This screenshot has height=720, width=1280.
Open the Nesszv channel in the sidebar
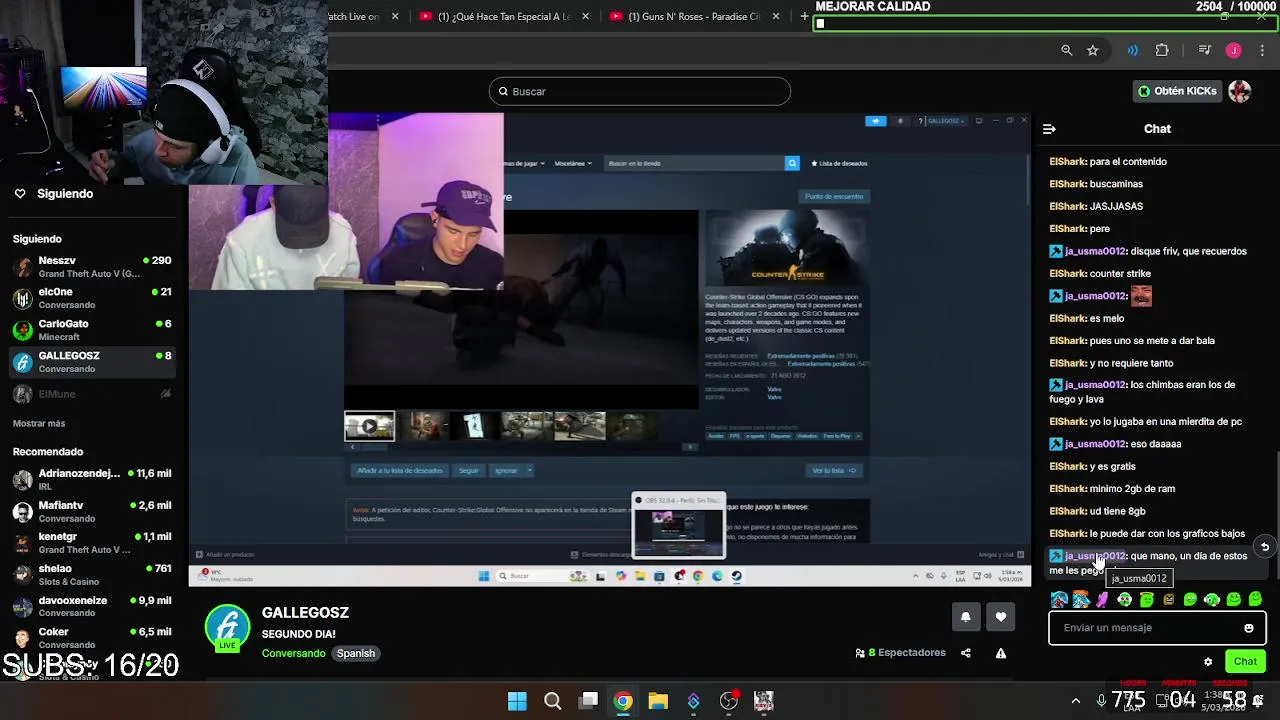tap(92, 267)
